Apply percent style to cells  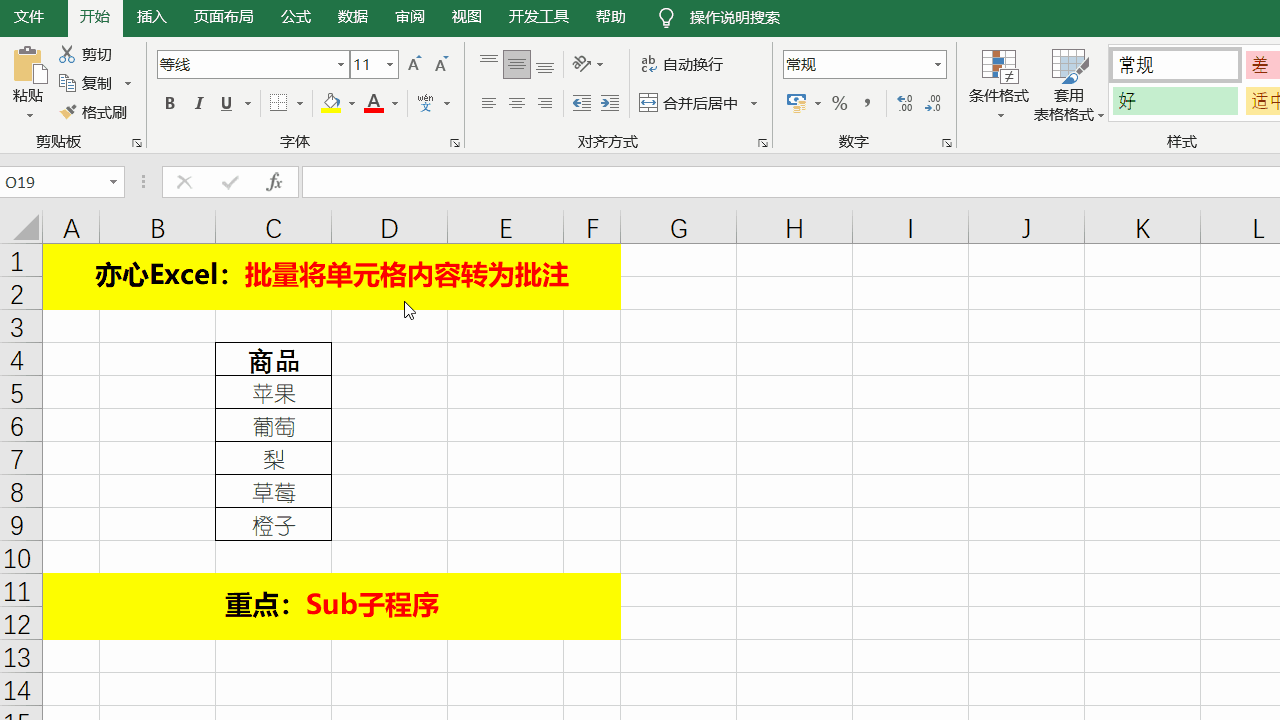pyautogui.click(x=840, y=103)
